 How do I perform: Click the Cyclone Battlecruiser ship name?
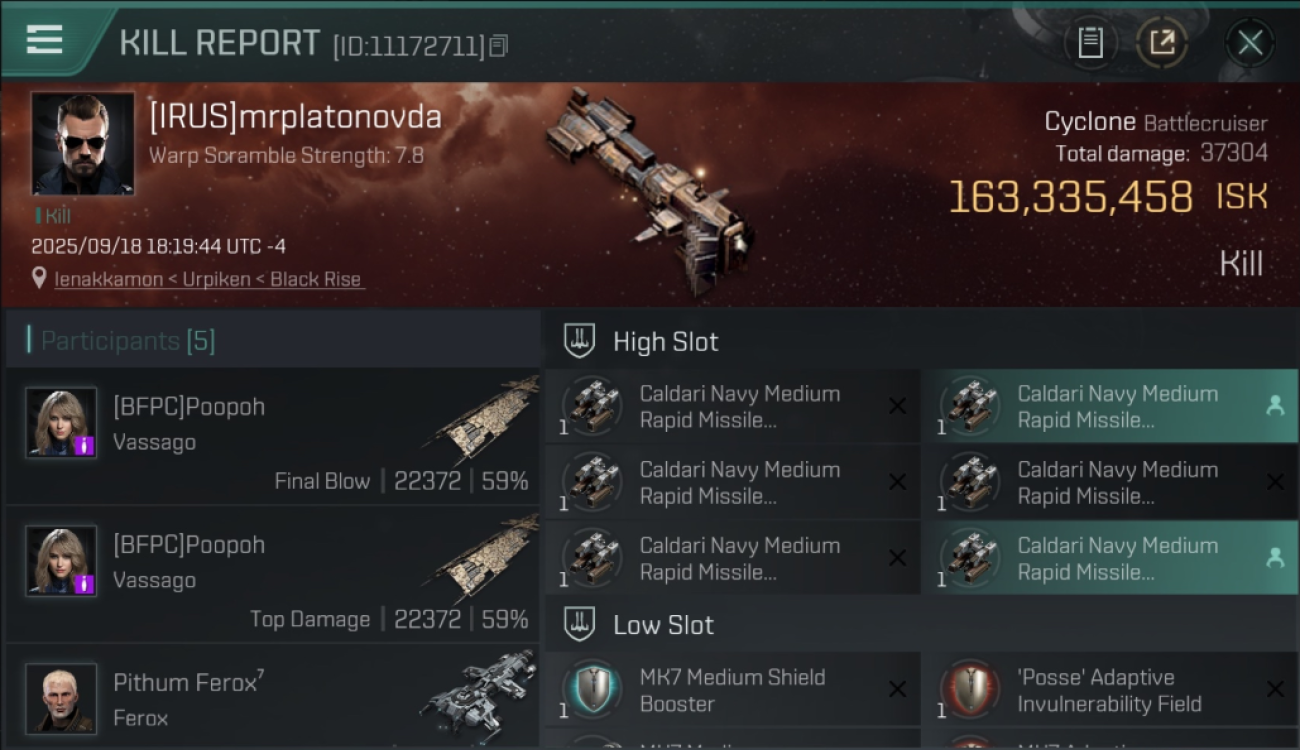(1155, 123)
